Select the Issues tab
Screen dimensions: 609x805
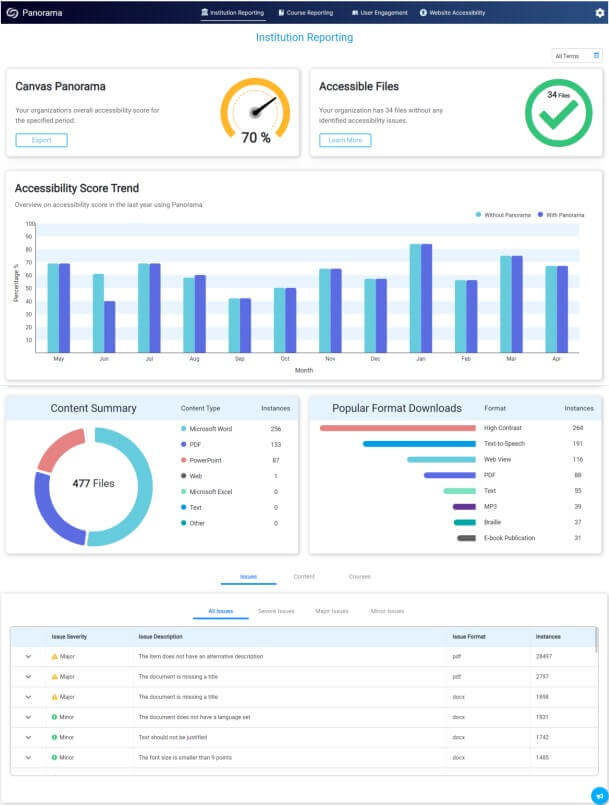[x=249, y=577]
